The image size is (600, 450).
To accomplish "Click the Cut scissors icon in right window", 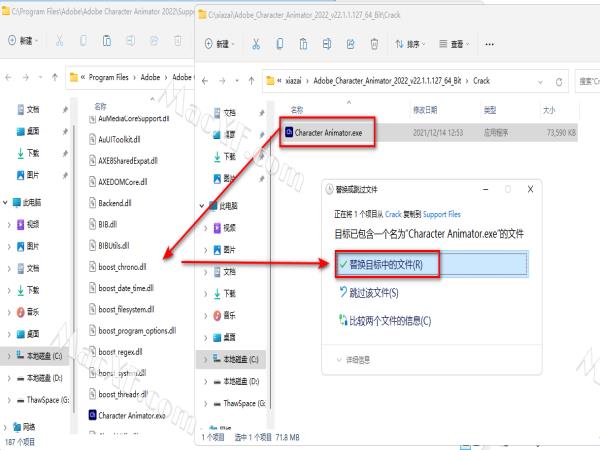I will [256, 44].
